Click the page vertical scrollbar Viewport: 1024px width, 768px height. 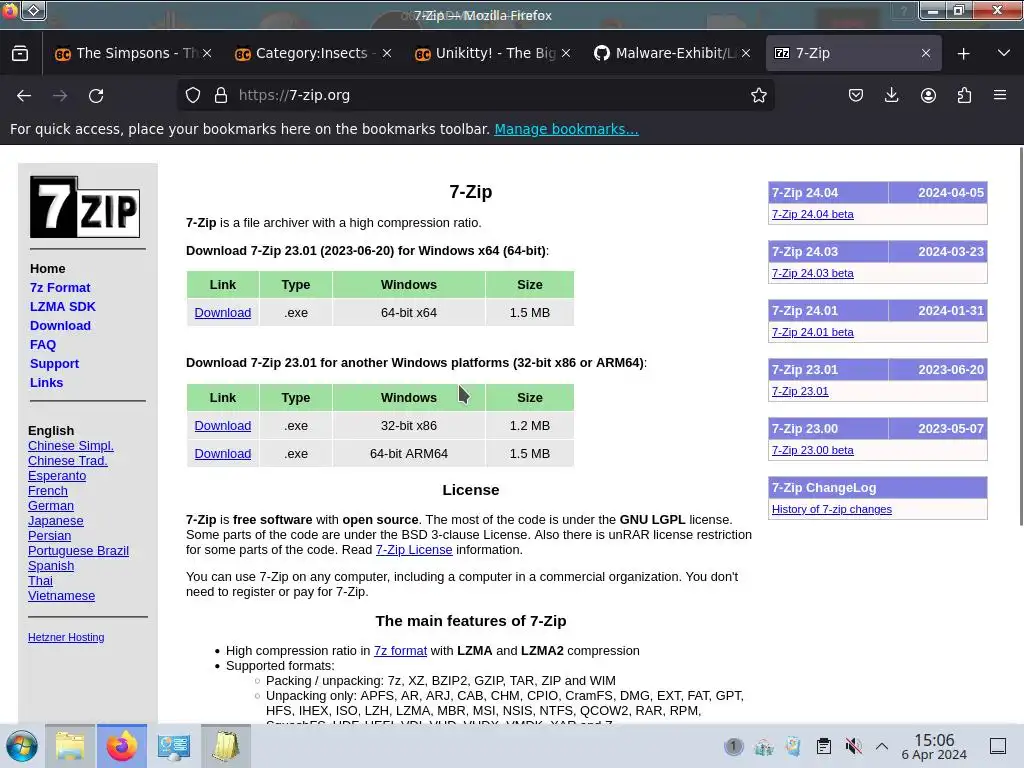(x=1020, y=336)
